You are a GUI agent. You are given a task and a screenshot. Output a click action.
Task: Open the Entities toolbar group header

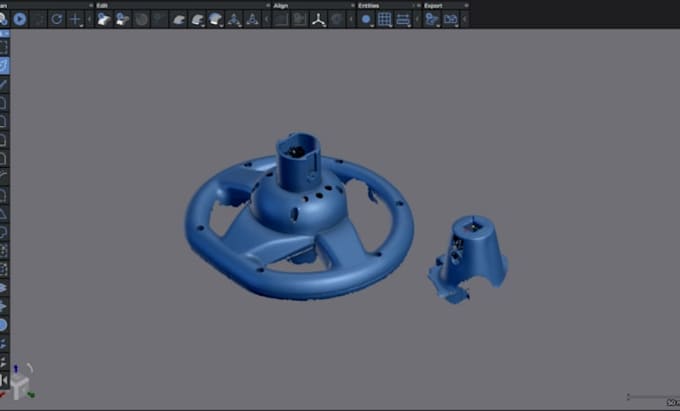pos(368,6)
